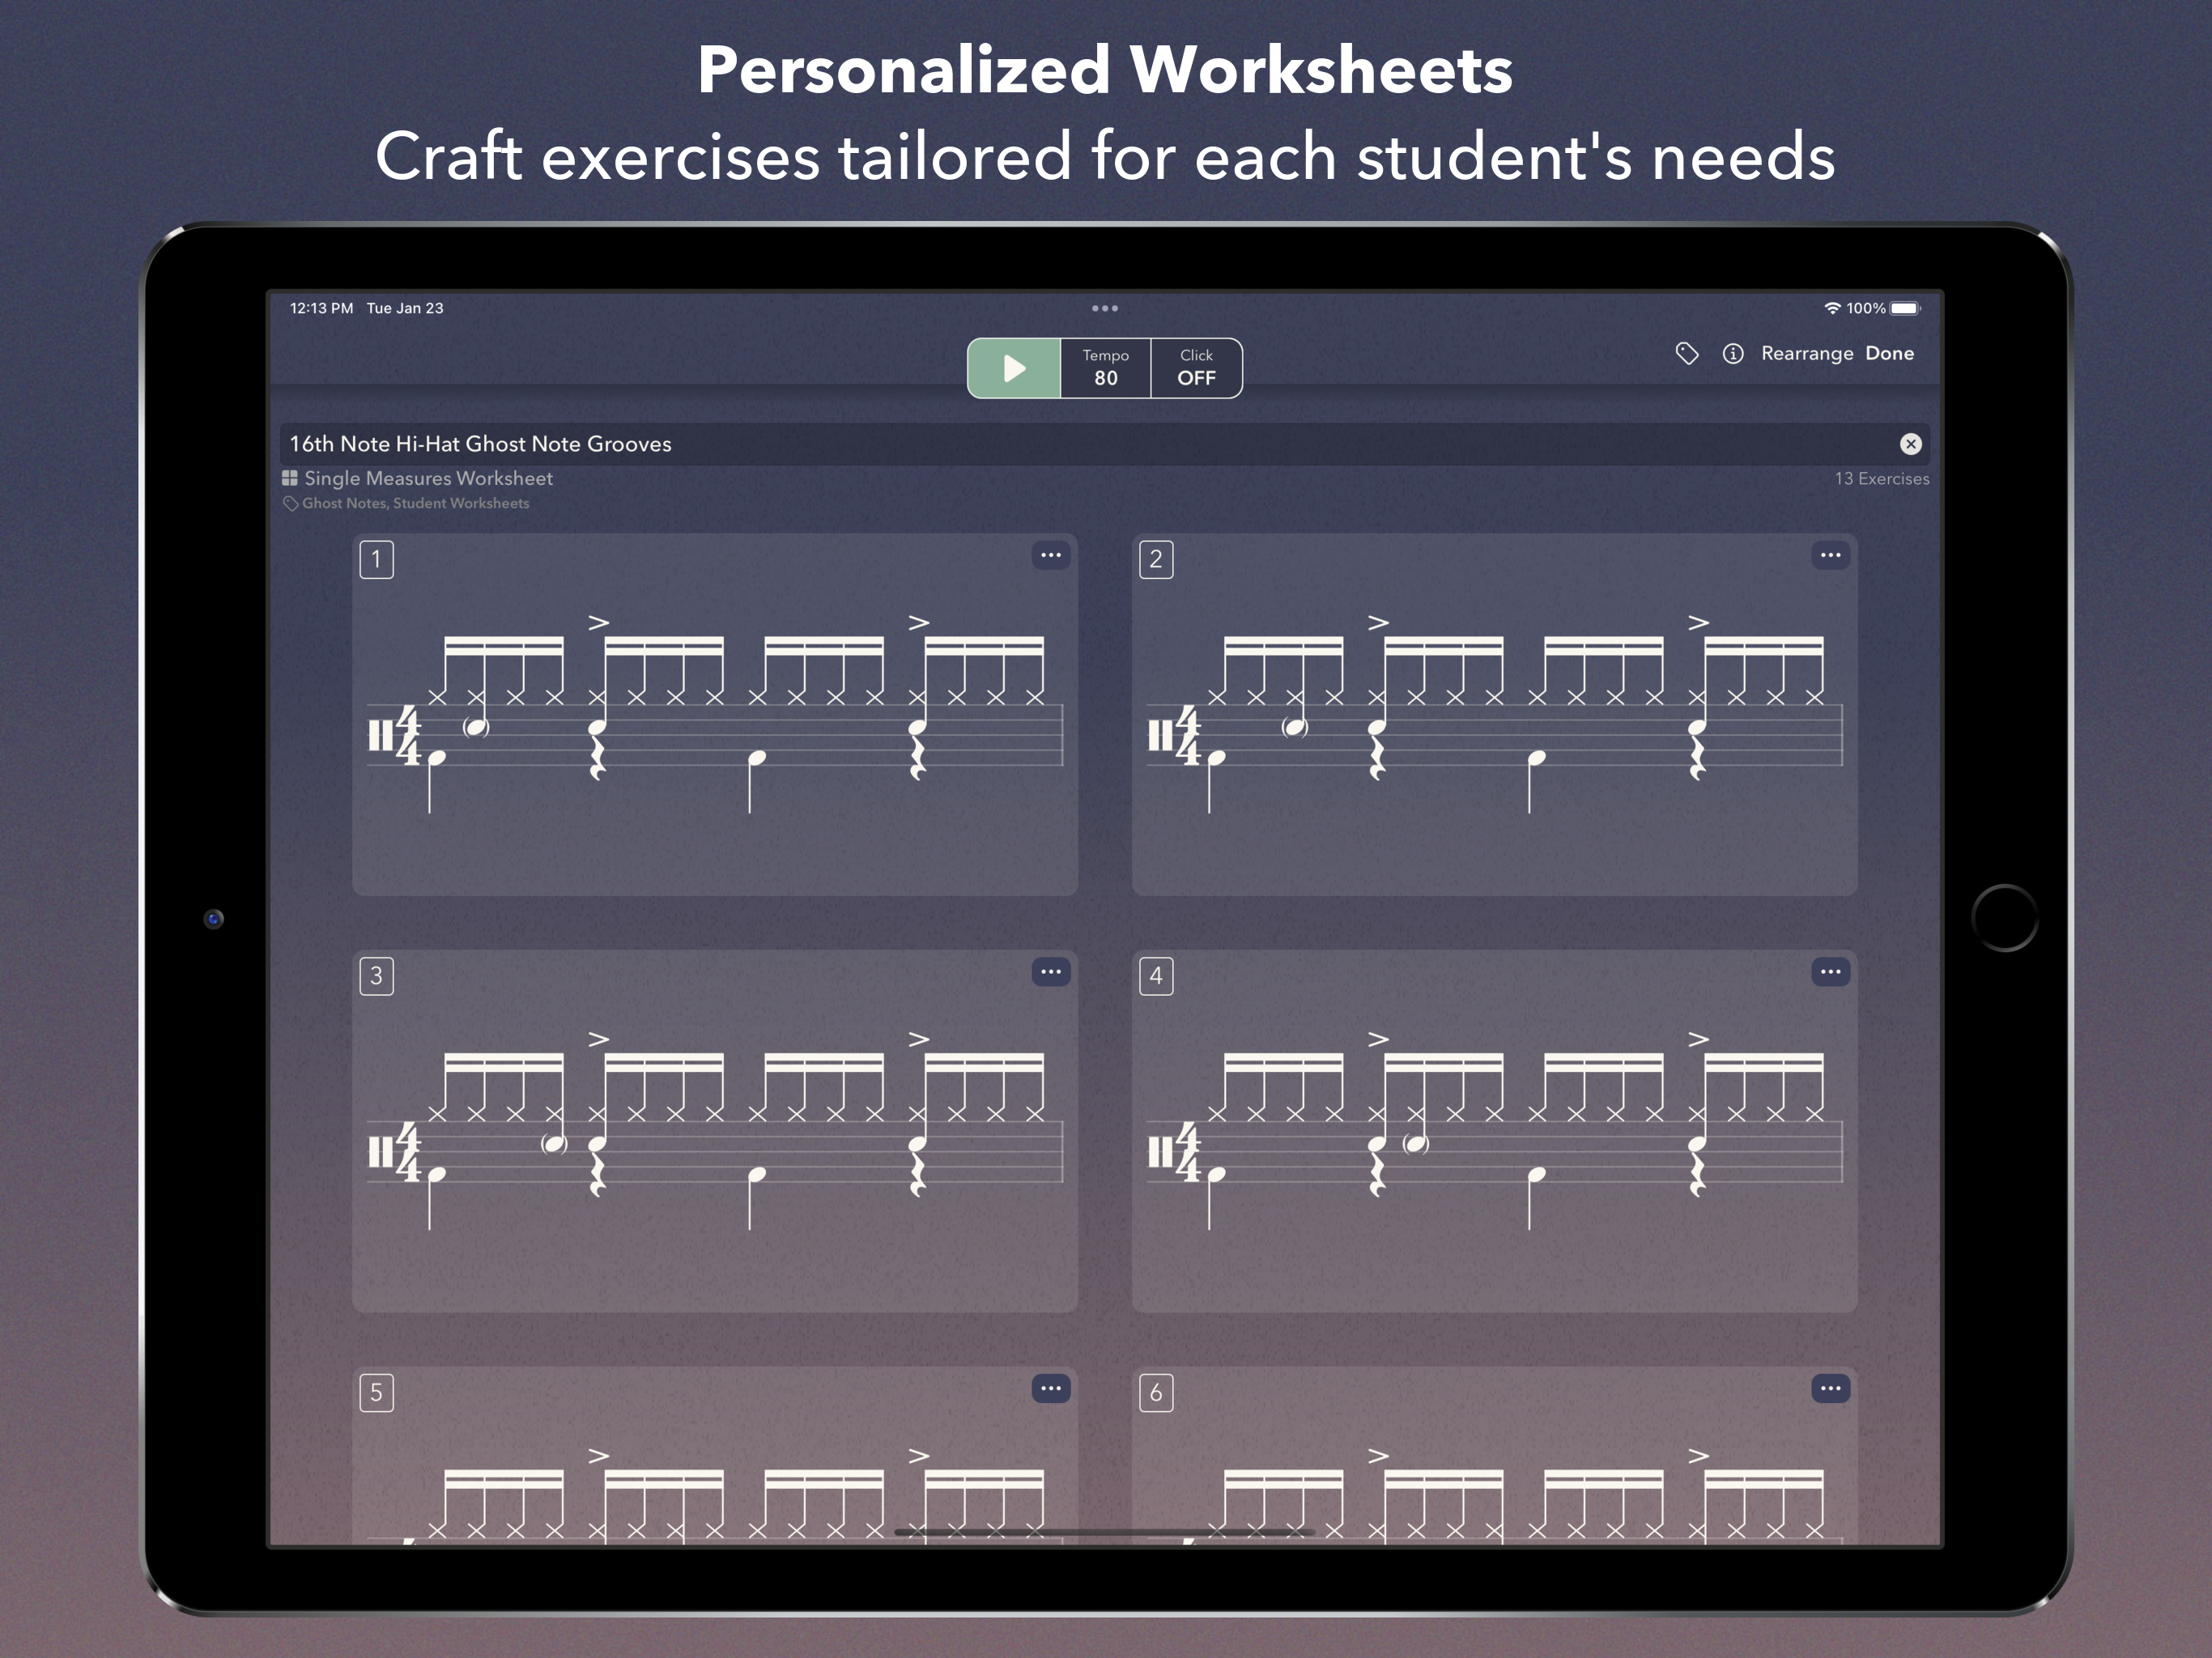Select the exercise 3 notation card
2212x1658 pixels.
coord(715,1131)
